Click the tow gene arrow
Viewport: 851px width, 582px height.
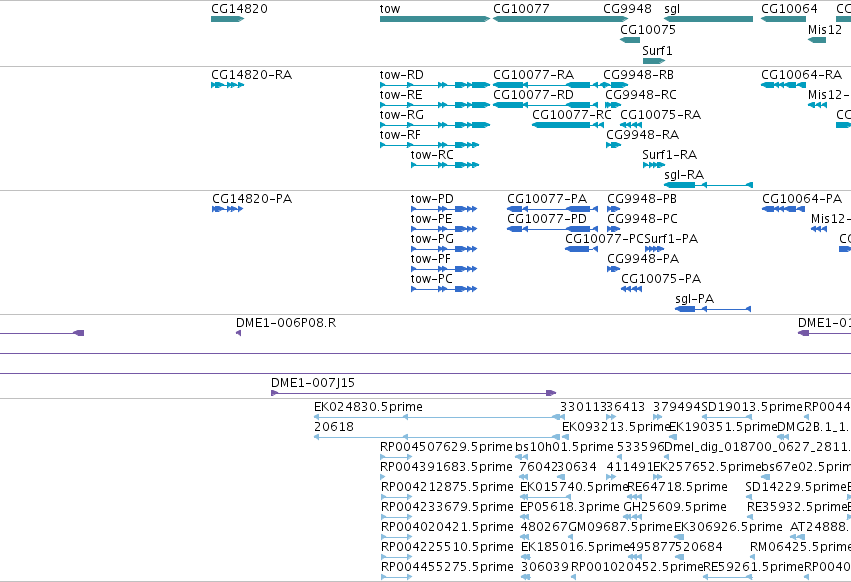(435, 19)
